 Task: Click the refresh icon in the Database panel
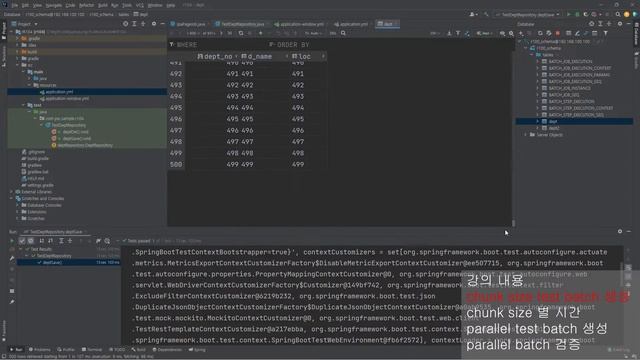[540, 33]
